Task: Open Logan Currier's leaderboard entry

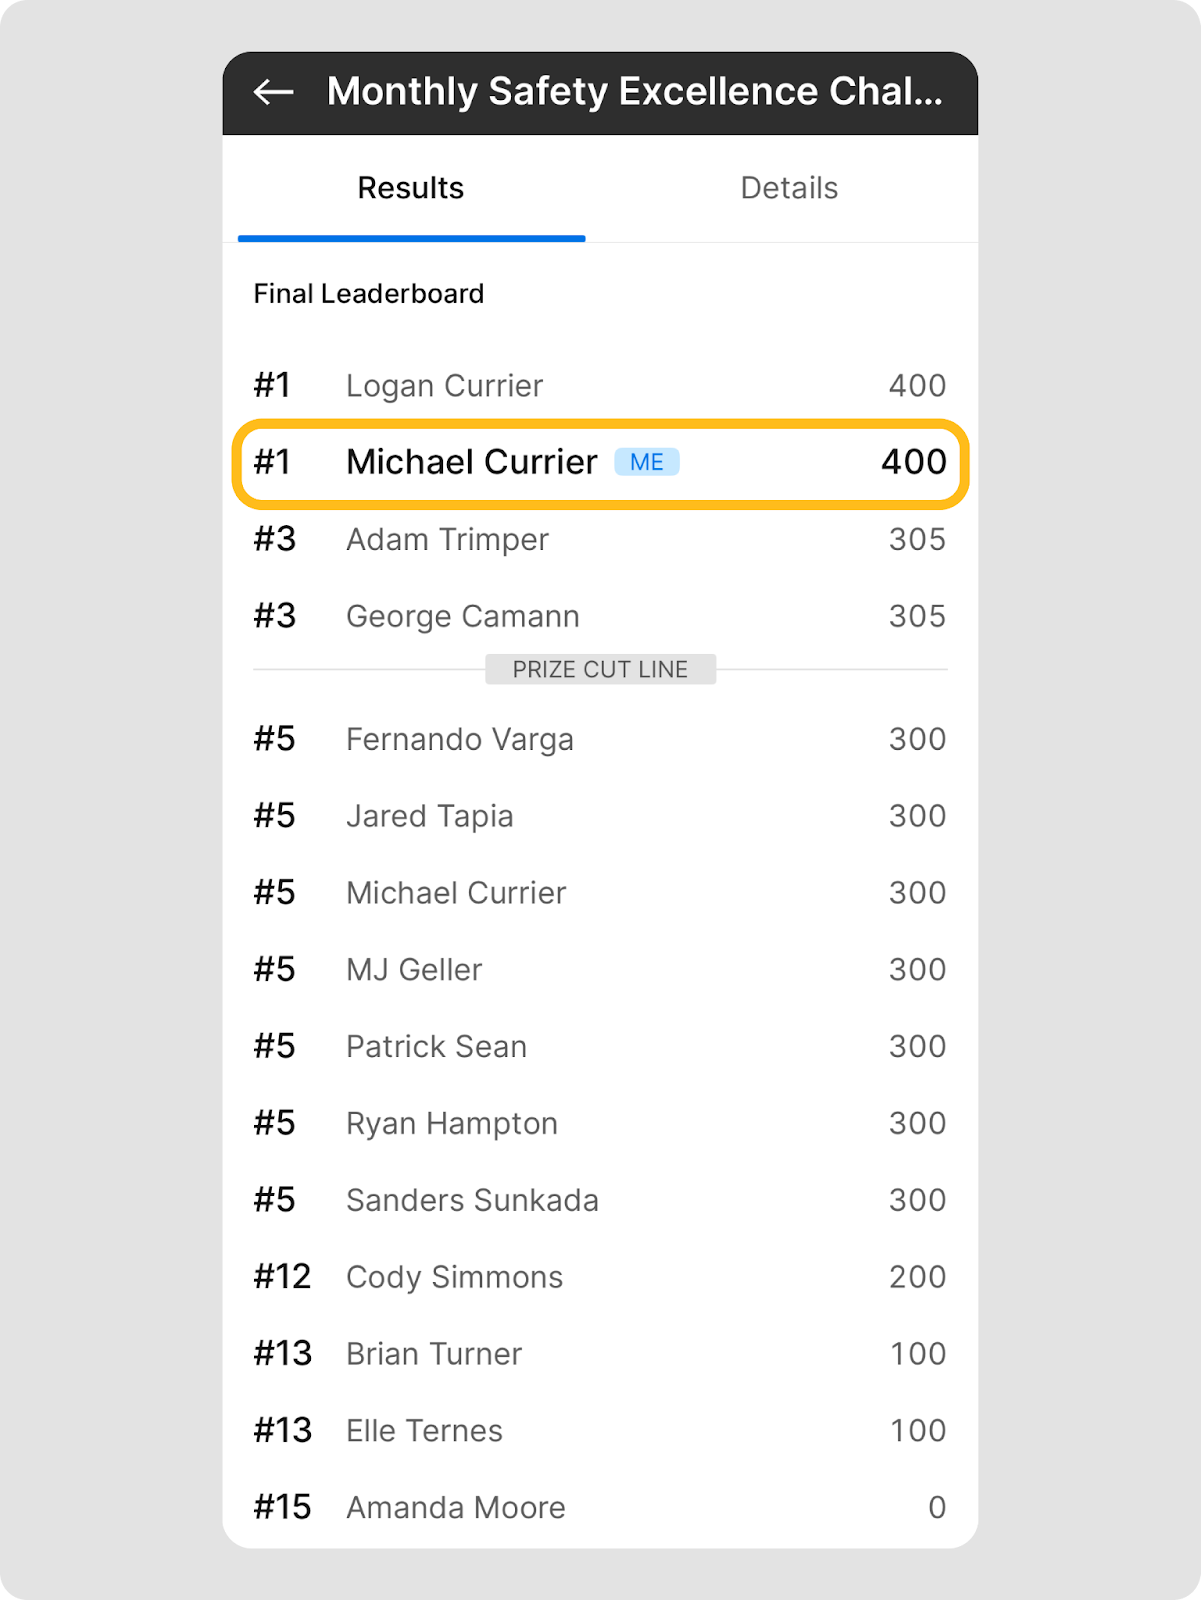Action: coord(600,386)
